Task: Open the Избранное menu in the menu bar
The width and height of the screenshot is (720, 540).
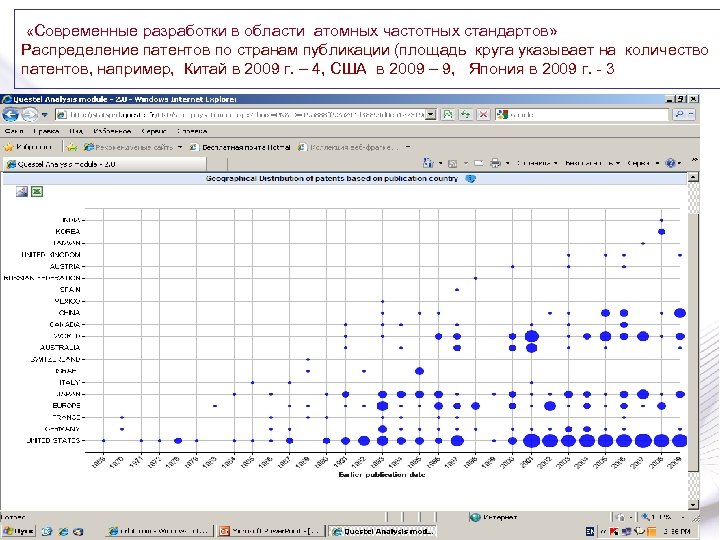Action: pos(112,131)
